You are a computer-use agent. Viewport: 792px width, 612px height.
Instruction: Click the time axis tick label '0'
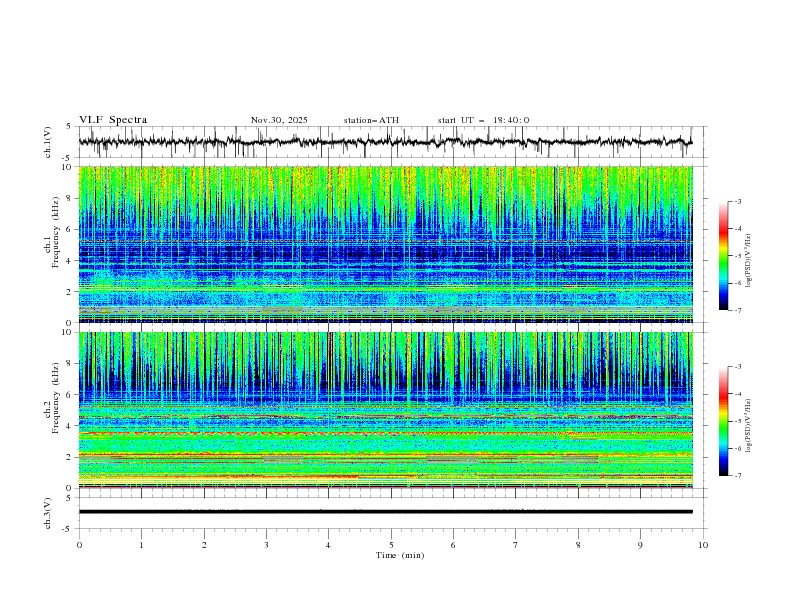[79, 545]
